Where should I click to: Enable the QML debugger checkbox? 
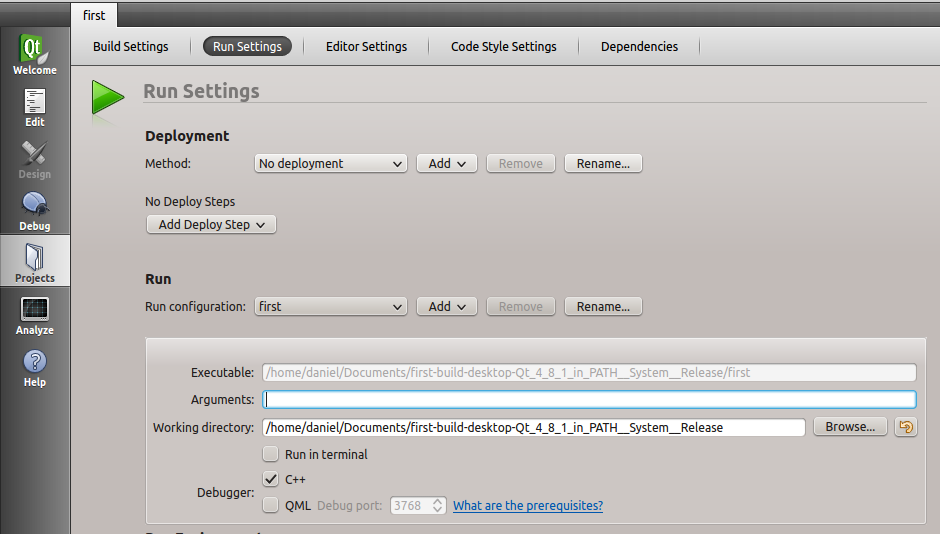(x=270, y=506)
